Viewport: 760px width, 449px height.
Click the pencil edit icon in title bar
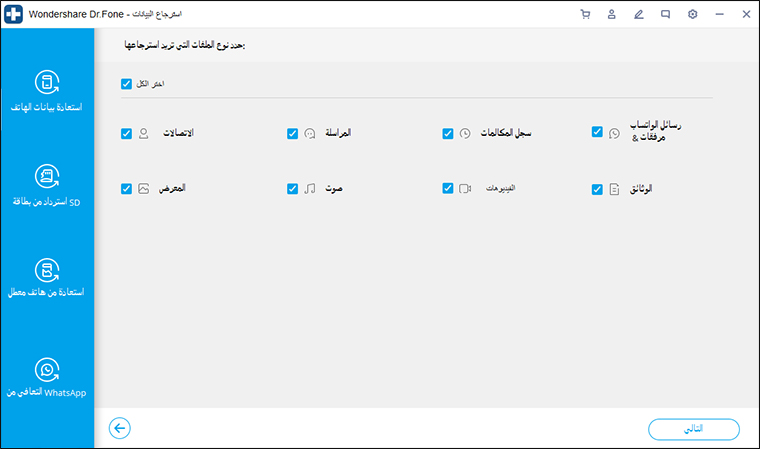tap(639, 14)
